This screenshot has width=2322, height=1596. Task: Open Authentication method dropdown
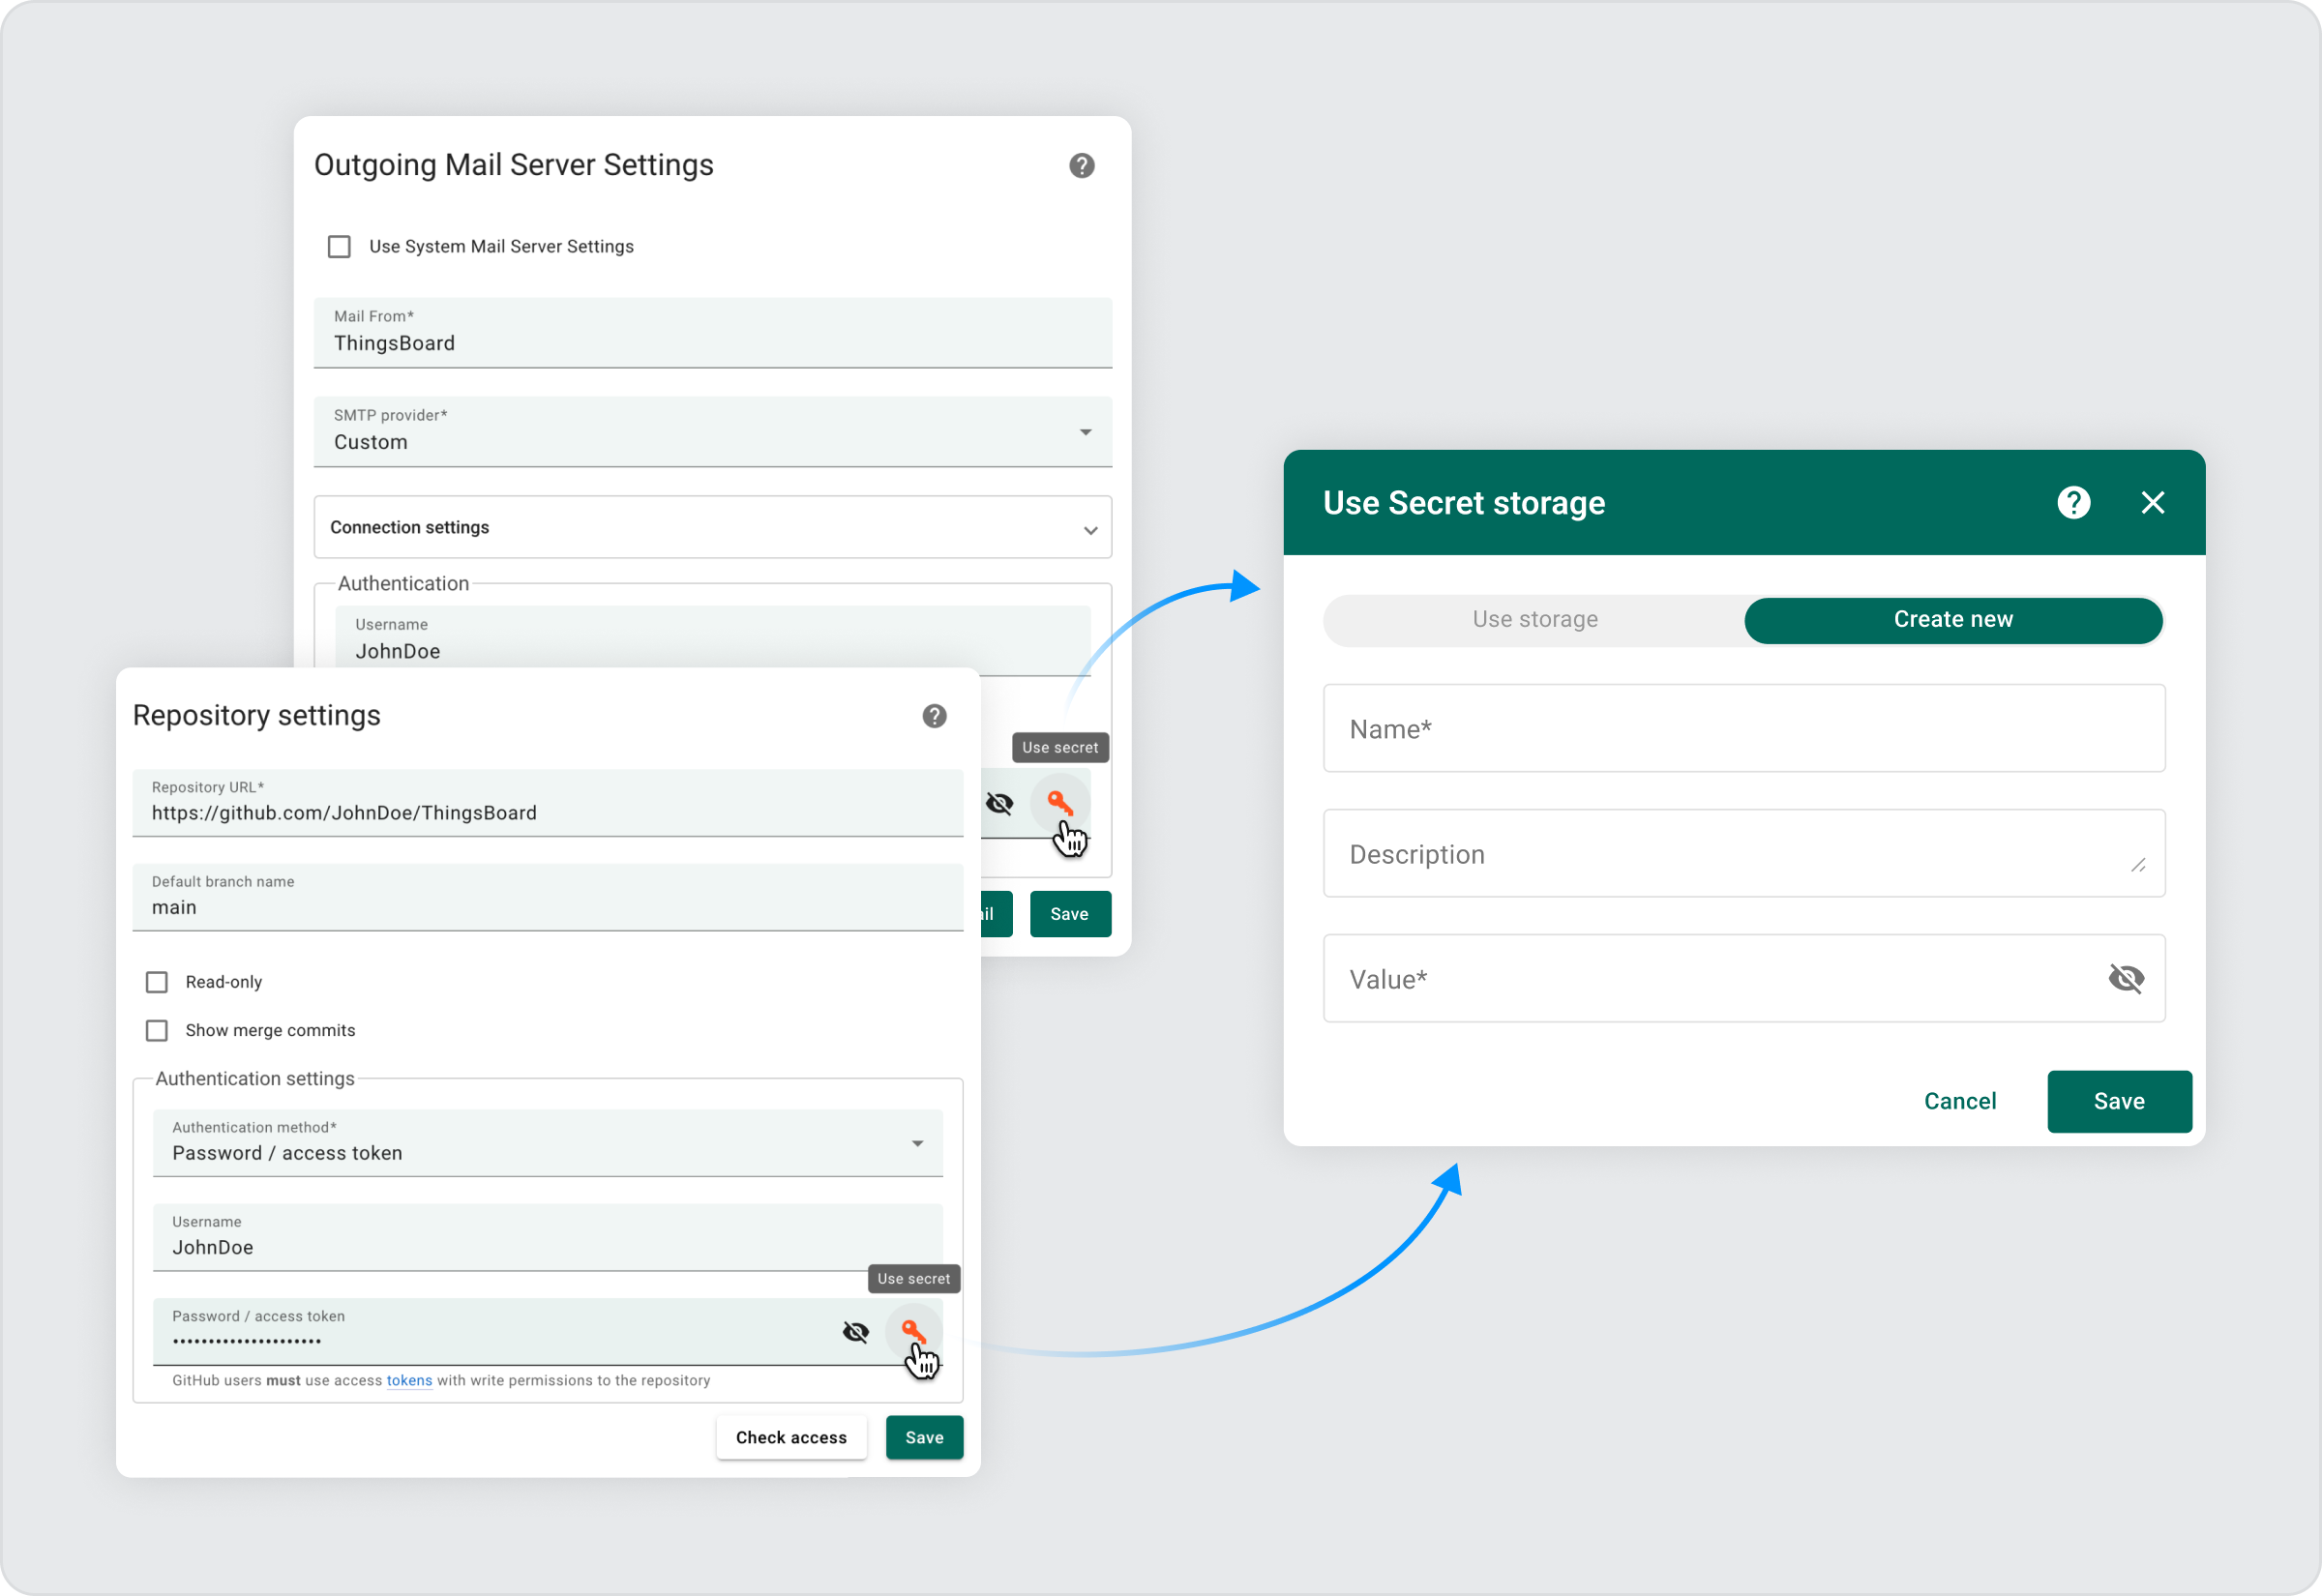547,1143
